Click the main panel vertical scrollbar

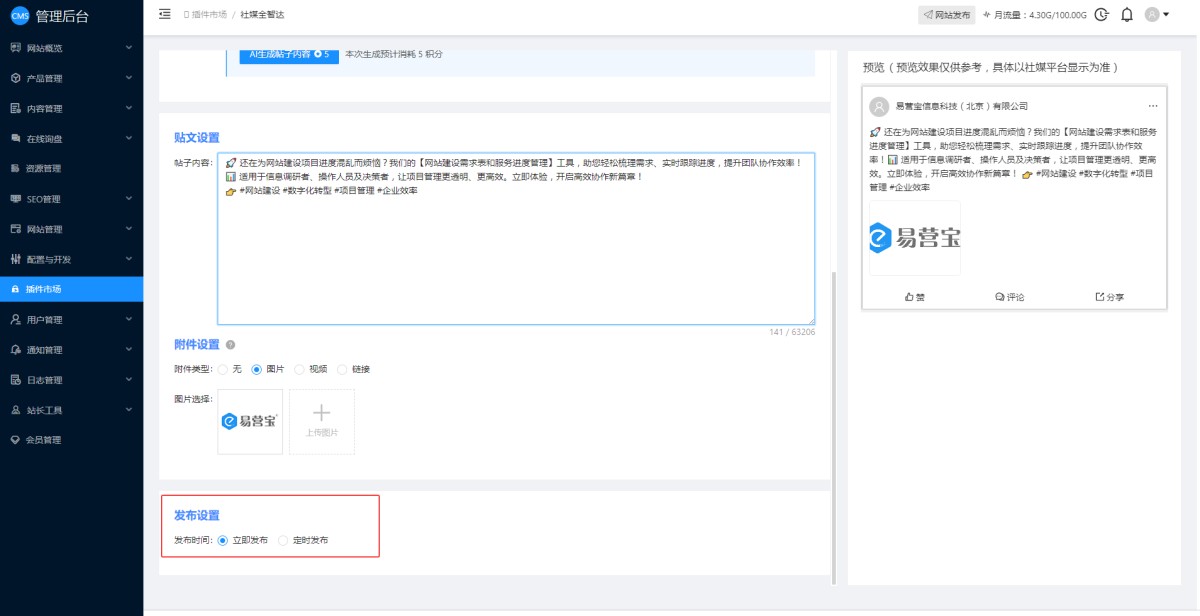(x=833, y=428)
